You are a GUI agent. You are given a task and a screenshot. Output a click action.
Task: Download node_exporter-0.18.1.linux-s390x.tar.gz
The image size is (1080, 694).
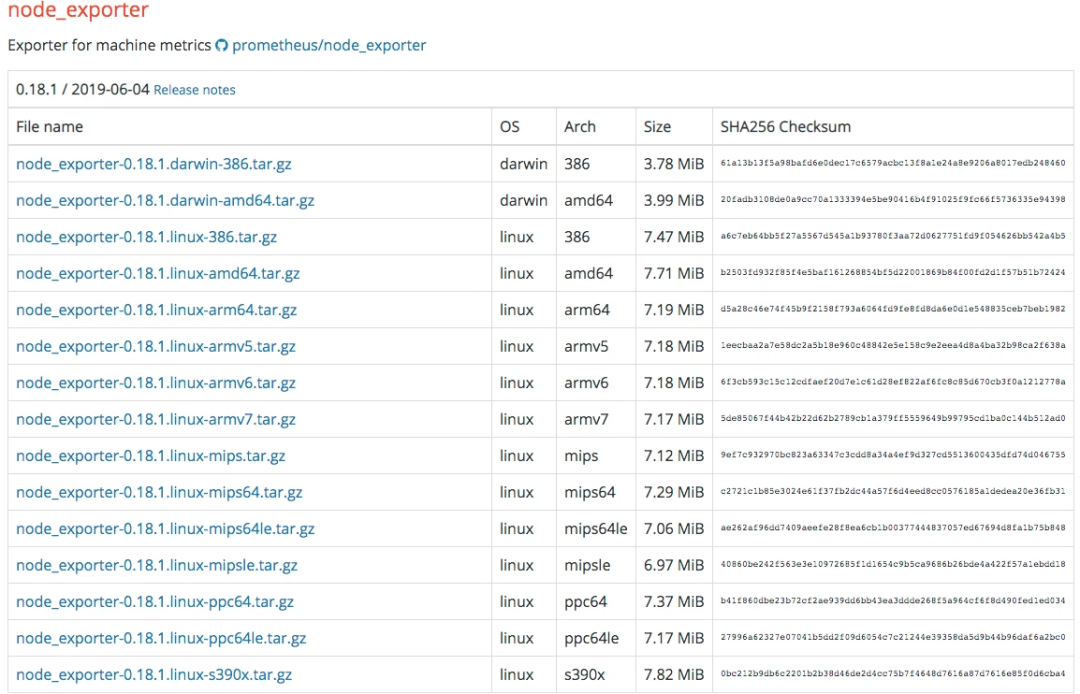coord(154,675)
